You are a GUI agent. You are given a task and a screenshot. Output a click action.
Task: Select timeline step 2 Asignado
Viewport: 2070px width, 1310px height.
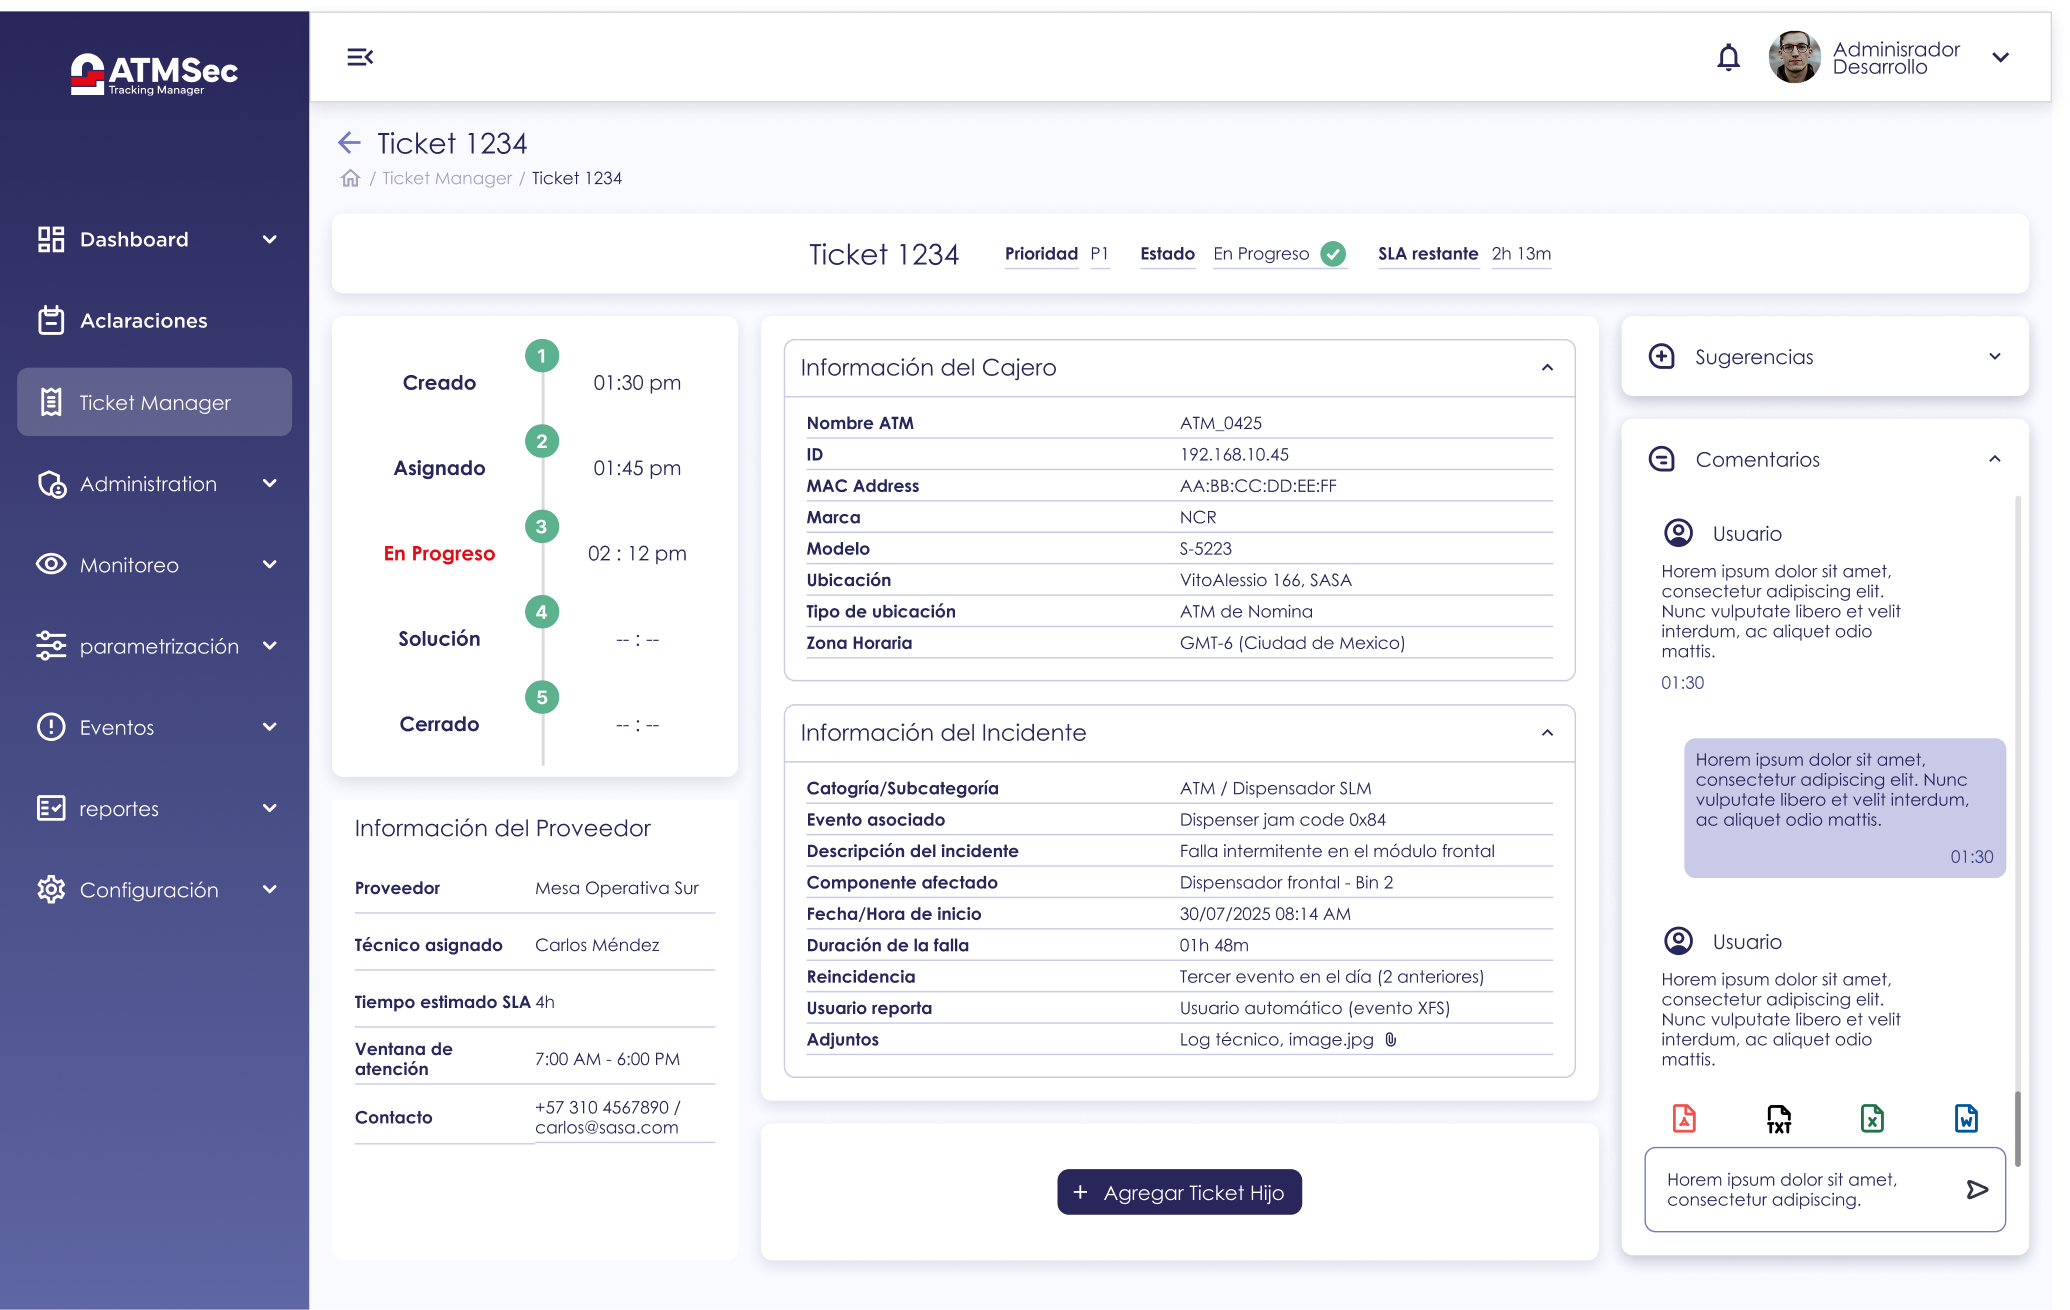tap(542, 441)
